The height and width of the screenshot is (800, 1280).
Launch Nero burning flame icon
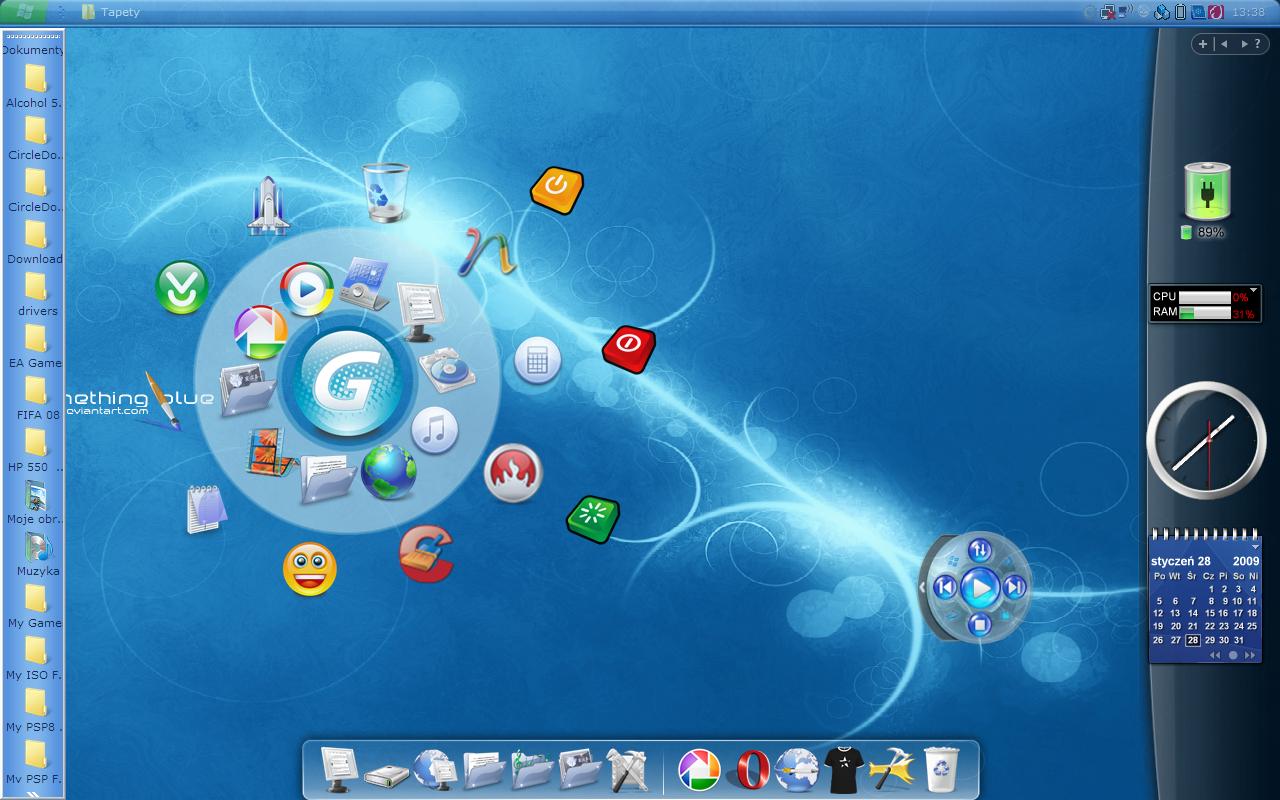pyautogui.click(x=513, y=473)
